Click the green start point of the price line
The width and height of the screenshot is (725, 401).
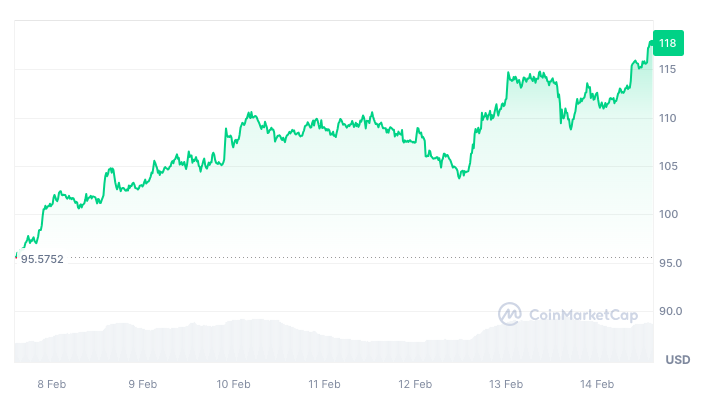(16, 256)
